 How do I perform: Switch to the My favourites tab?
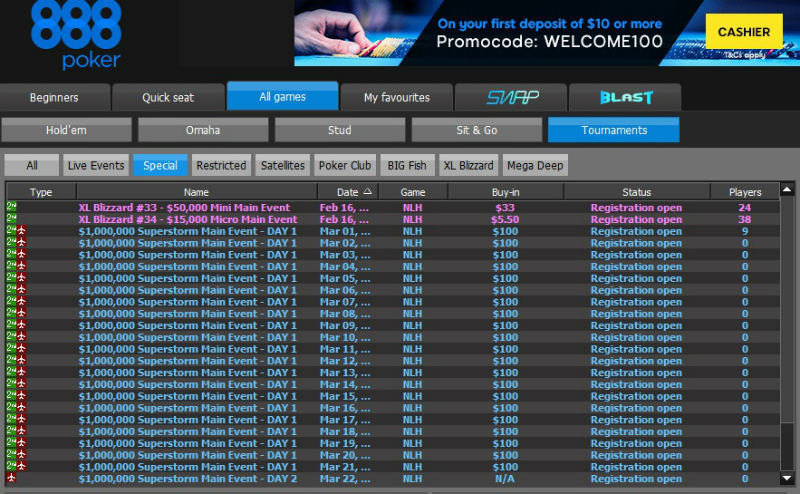[x=396, y=97]
